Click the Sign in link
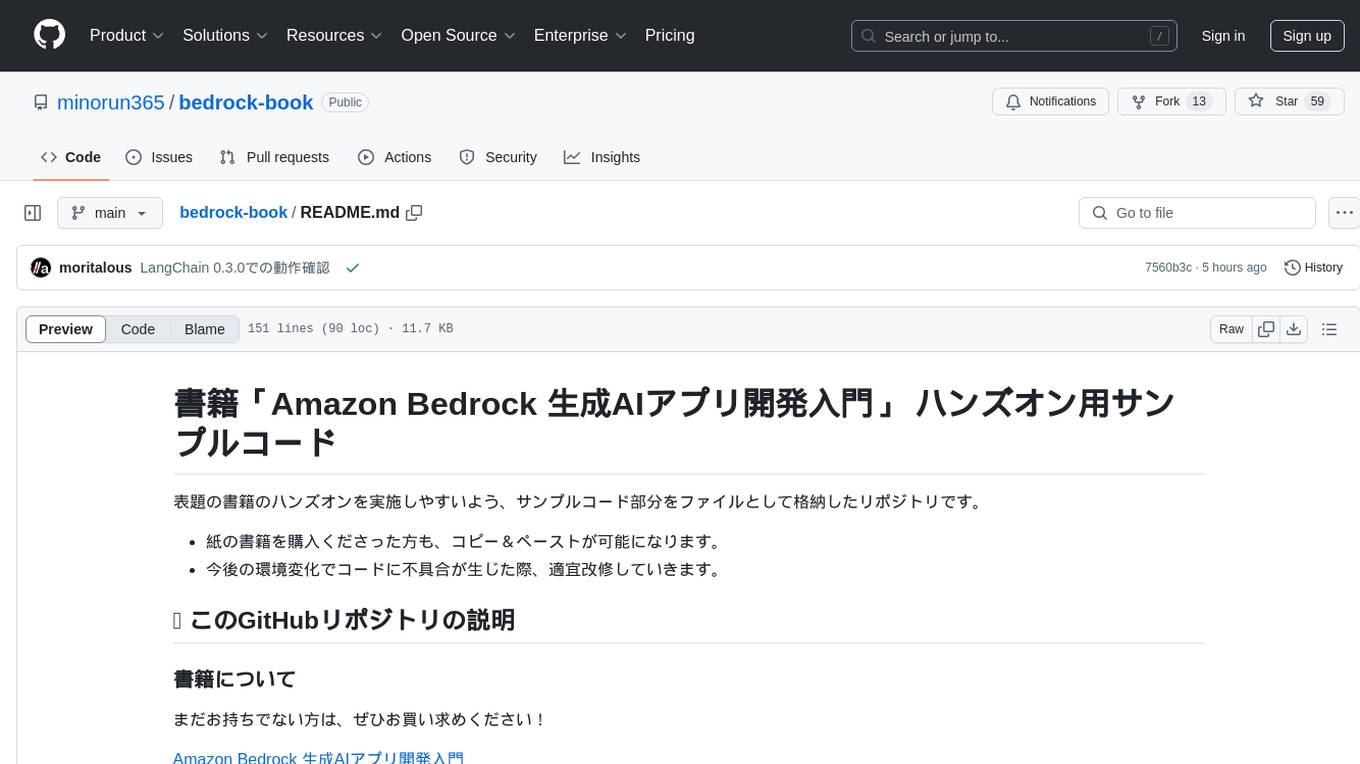Screen dimensions: 1360x764 (x=1223, y=36)
